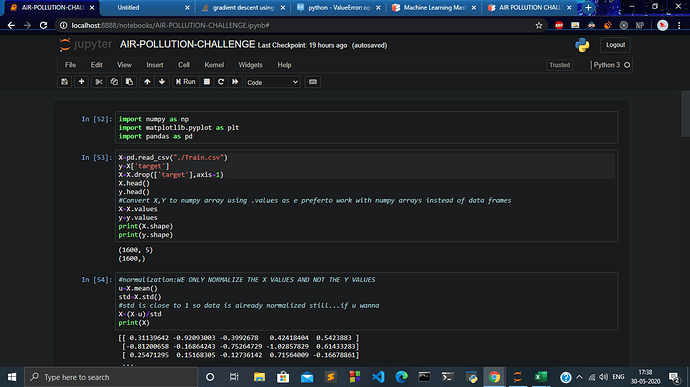Open Task View on taskbar
This screenshot has height=387, width=690.
(234, 377)
